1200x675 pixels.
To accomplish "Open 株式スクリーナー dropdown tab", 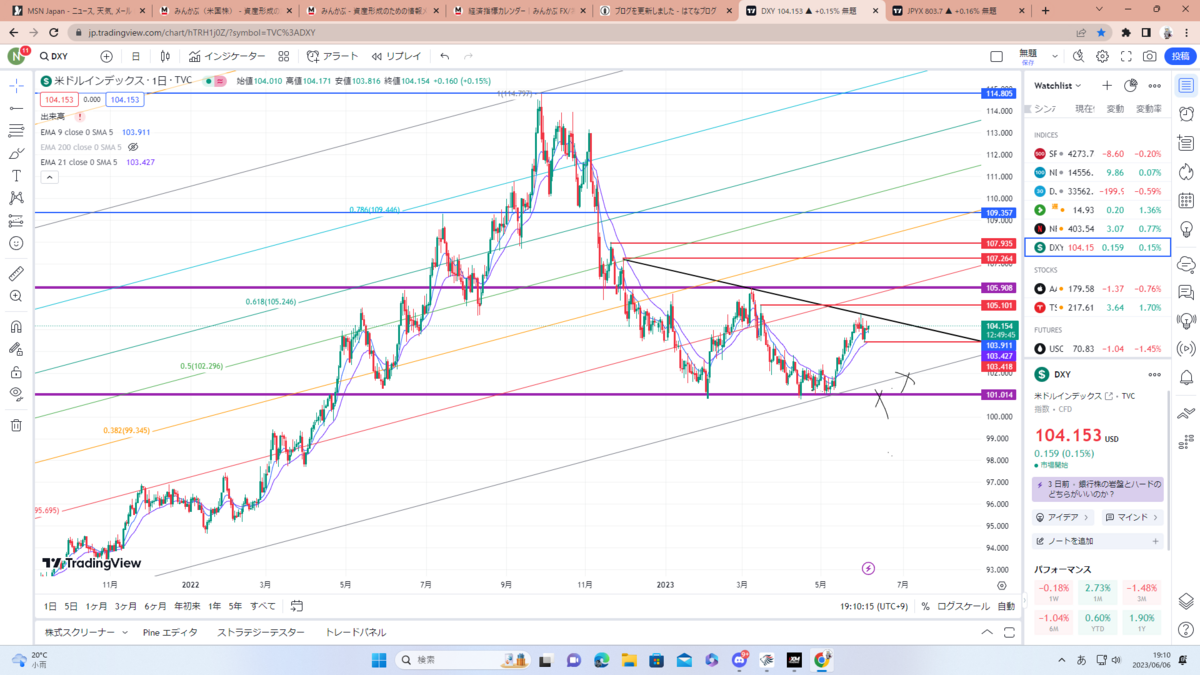I will (86, 632).
